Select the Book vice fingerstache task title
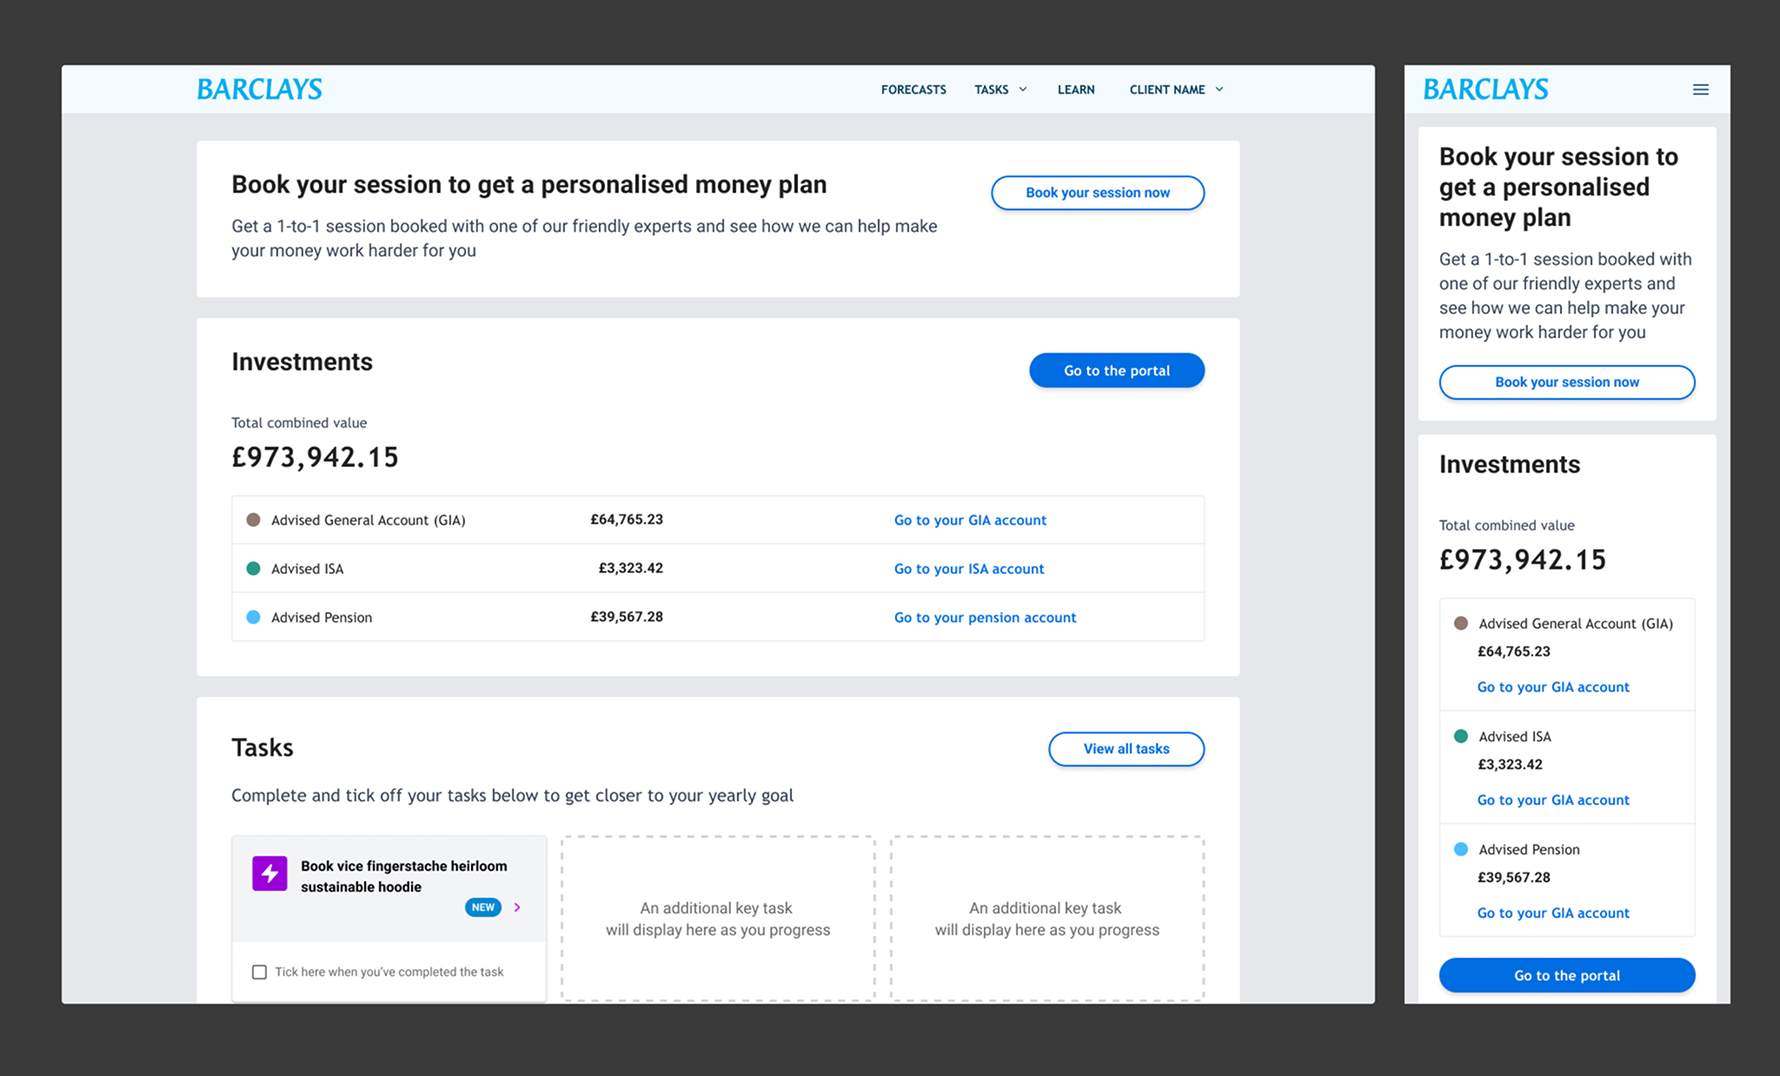The width and height of the screenshot is (1780, 1076). pyautogui.click(x=403, y=876)
